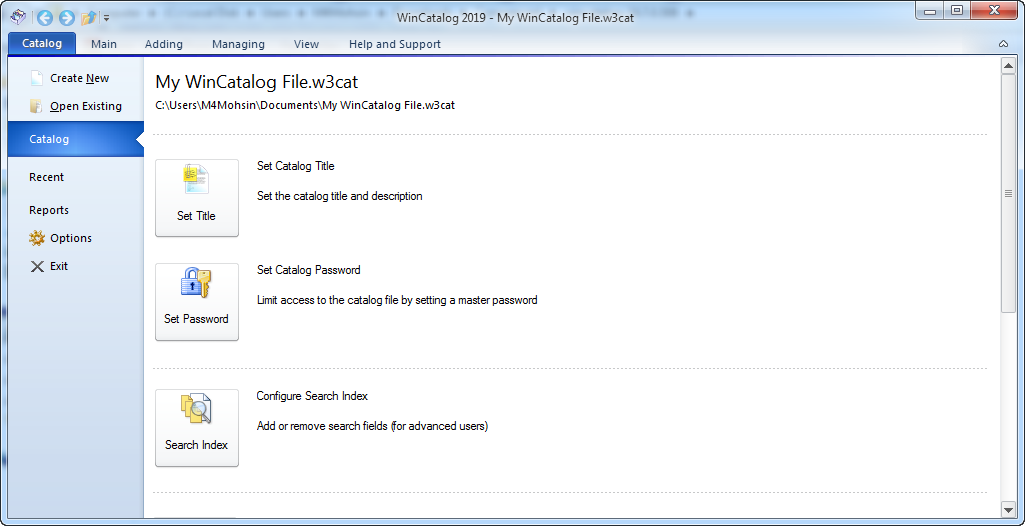Click "Set the catalog title and description" text
The image size is (1025, 526).
click(x=340, y=196)
